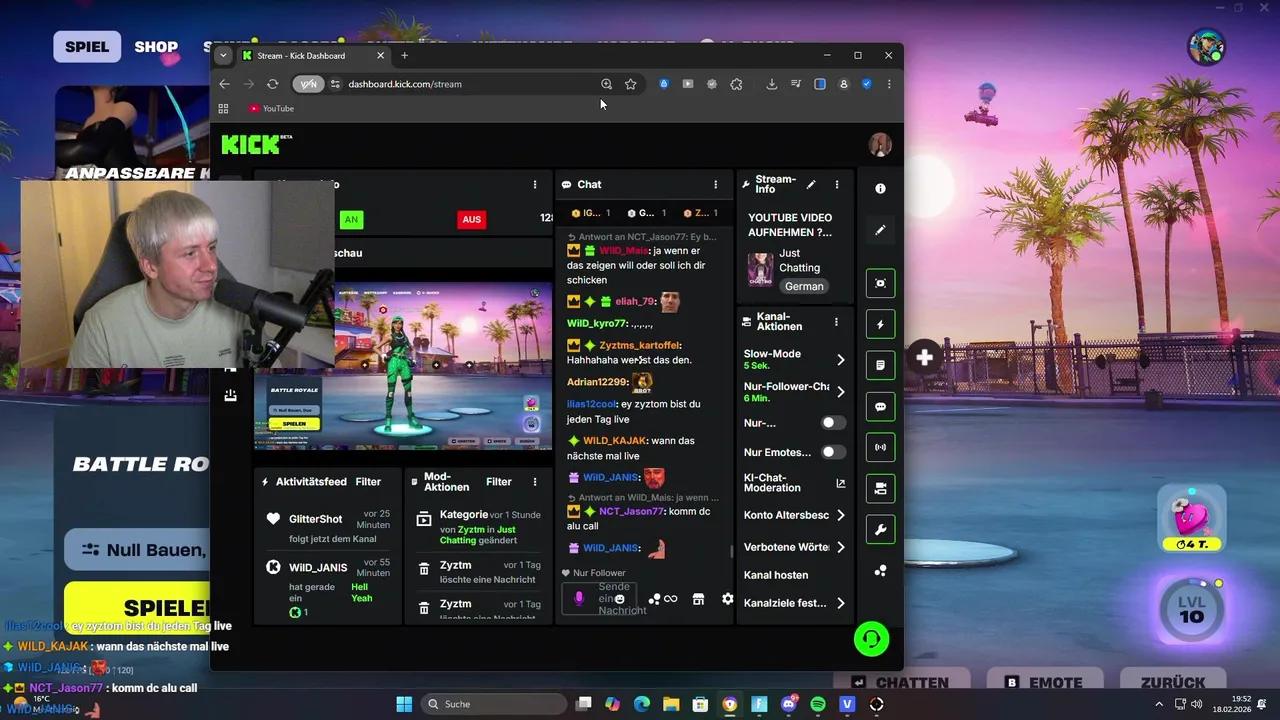Click the red AUS status button
The height and width of the screenshot is (720, 1280).
[x=471, y=219]
